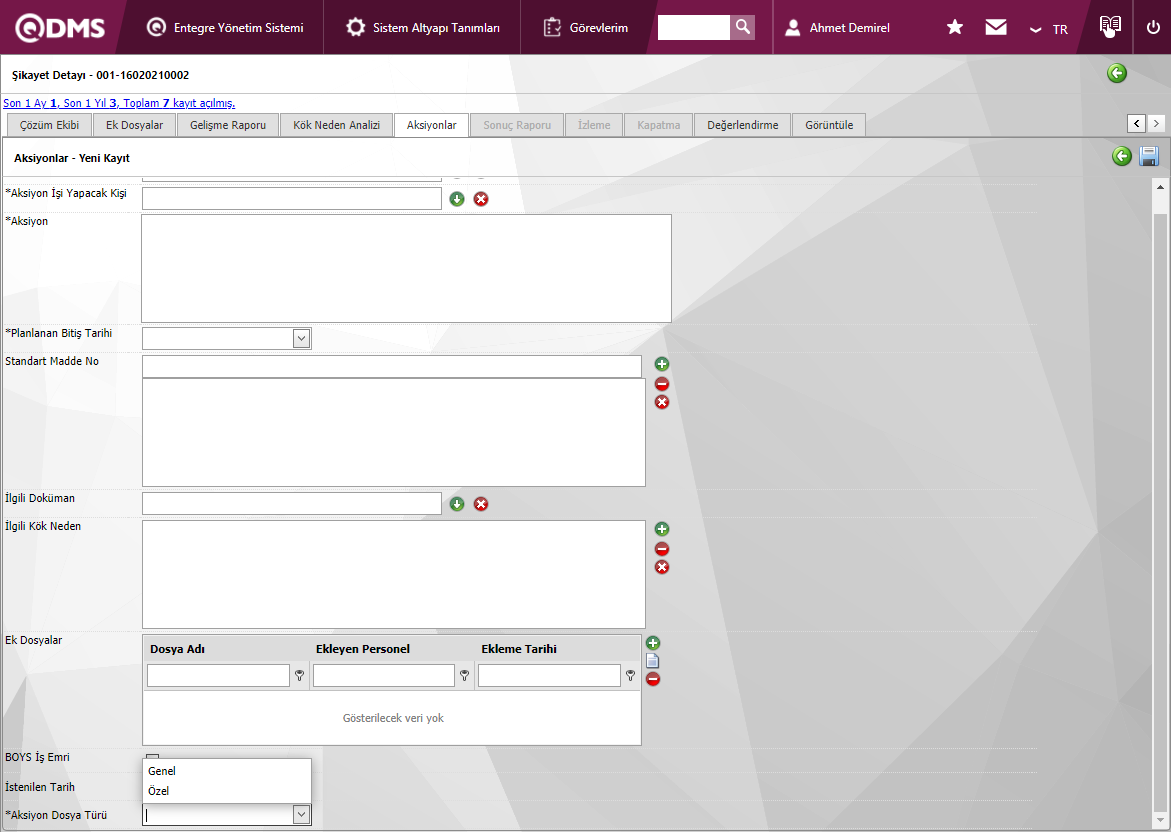
Task: Click into the Aksiyon text area
Action: (406, 268)
